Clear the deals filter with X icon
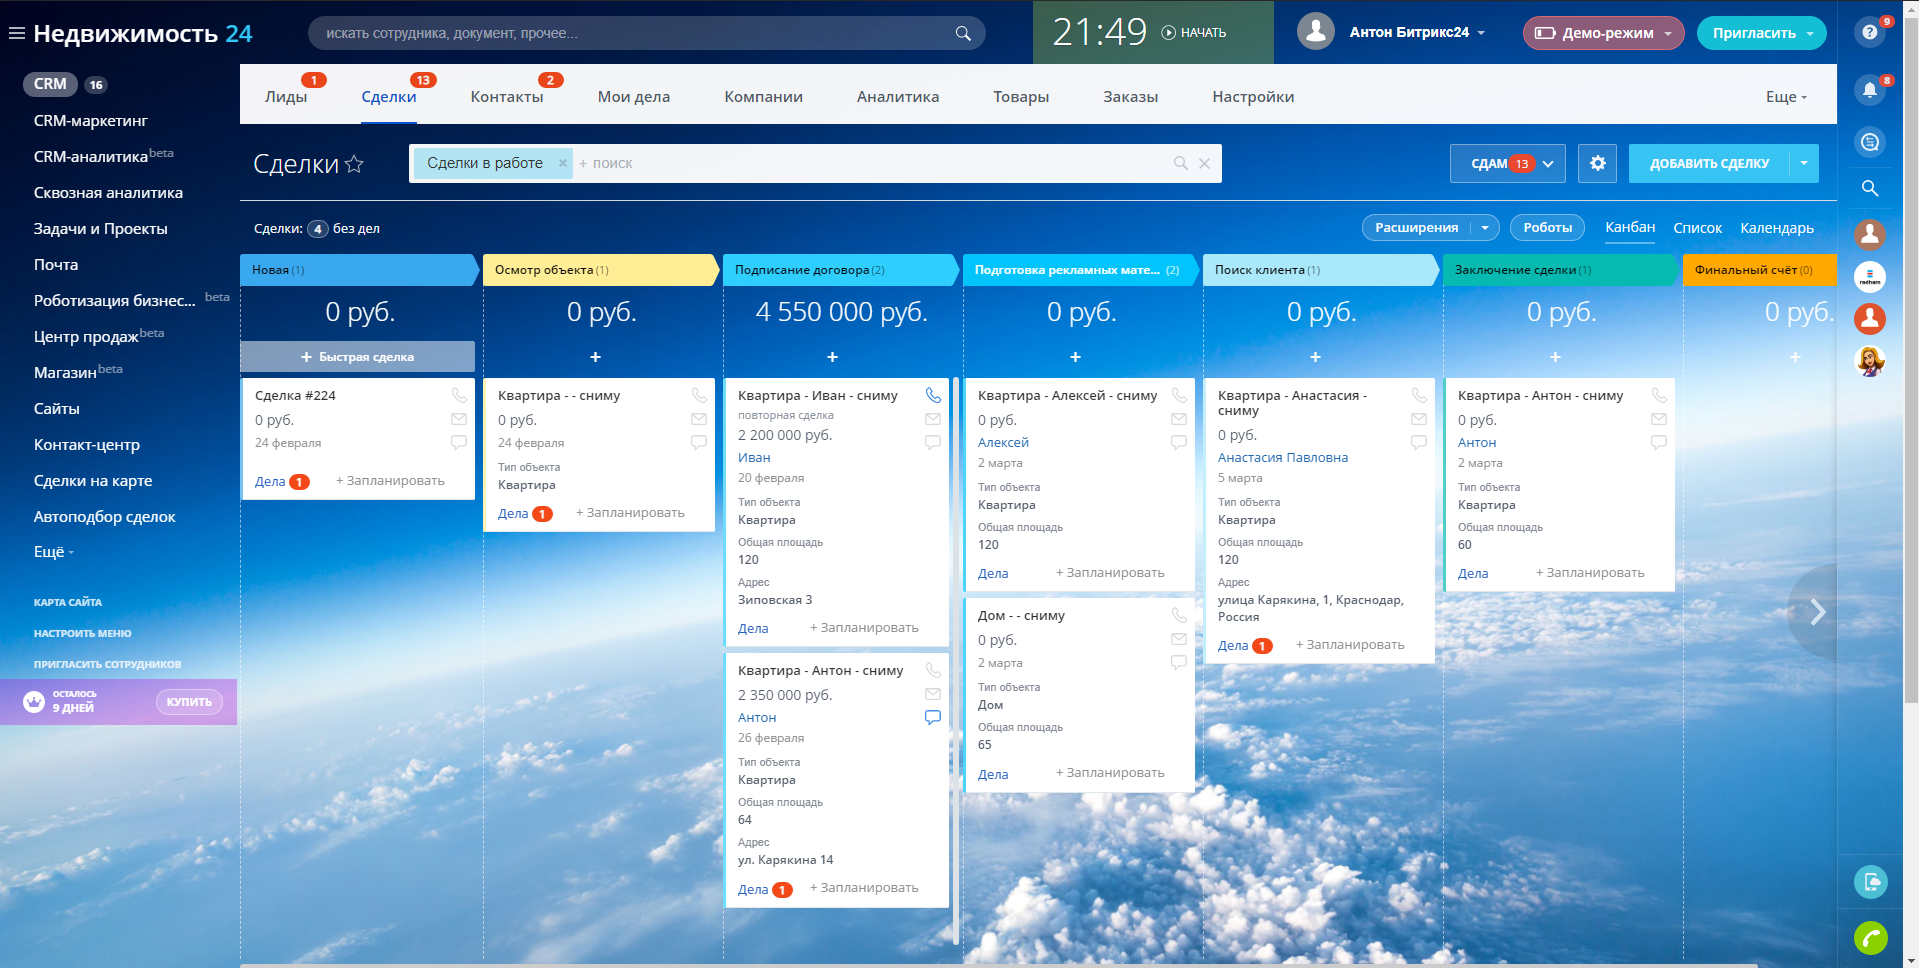 coord(1204,163)
